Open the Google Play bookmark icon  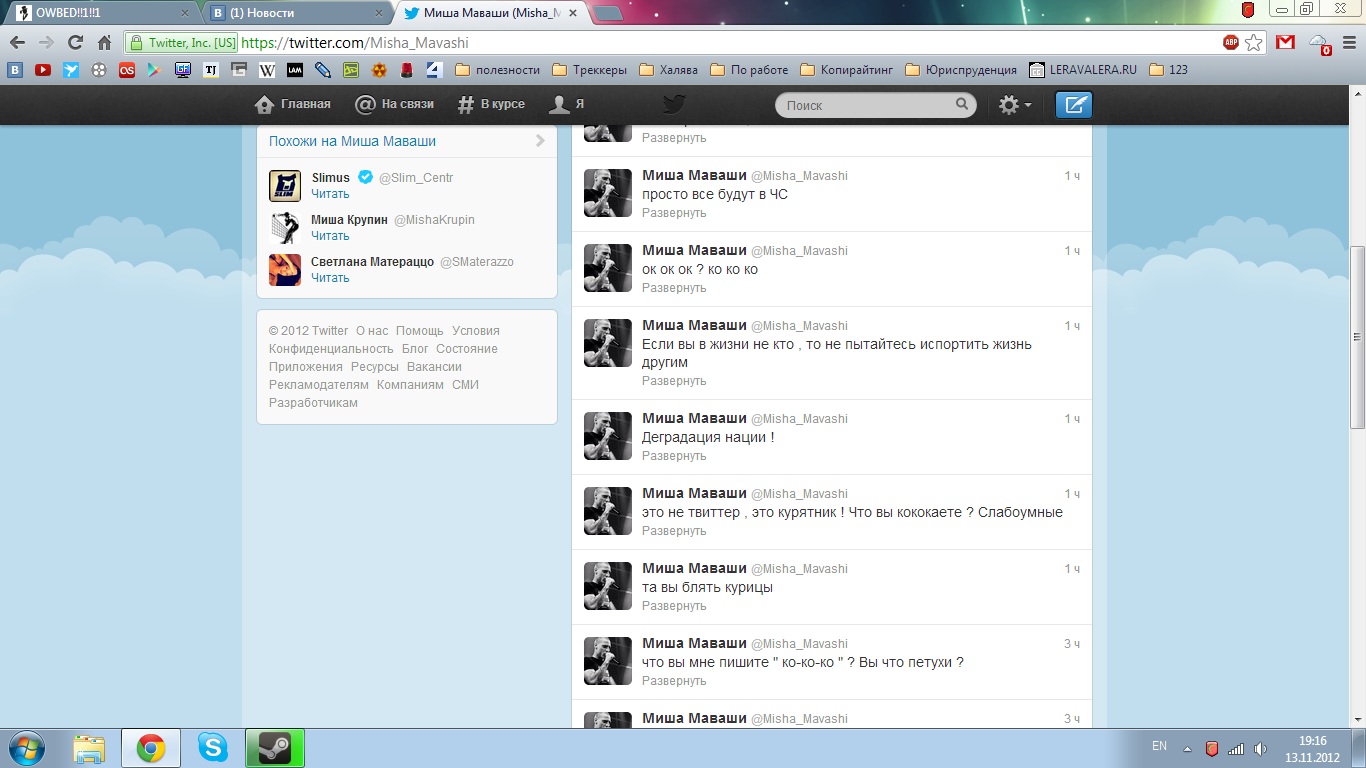click(154, 70)
